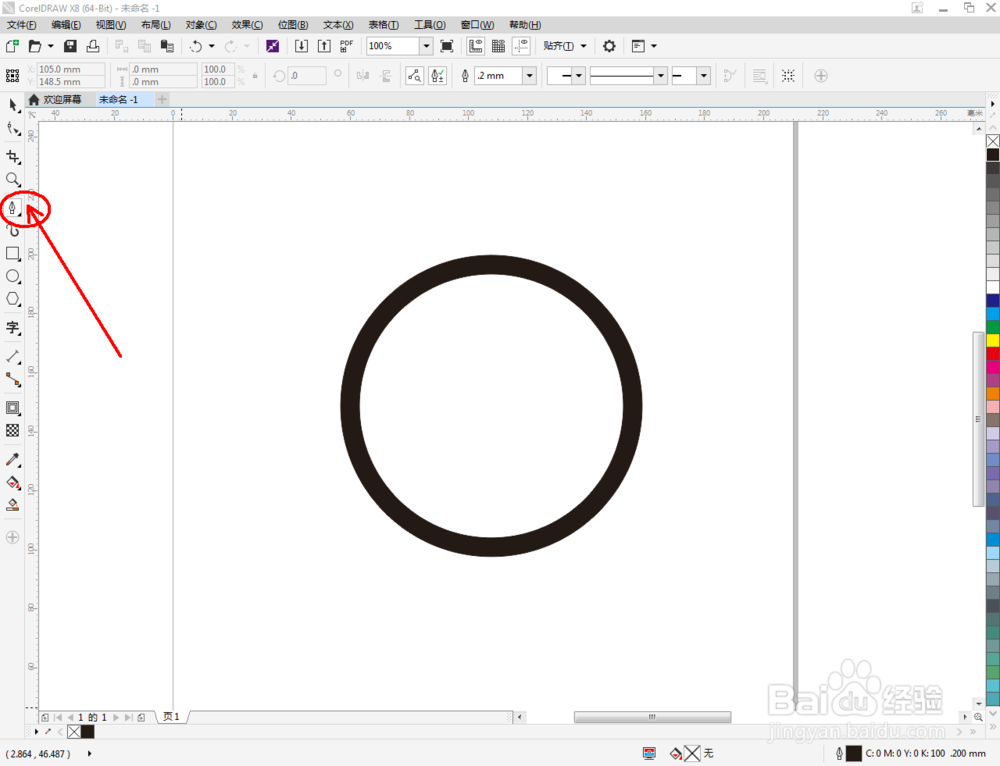The width and height of the screenshot is (1000, 766).
Task: Select the Transparency checkerboard tool
Action: [13, 431]
